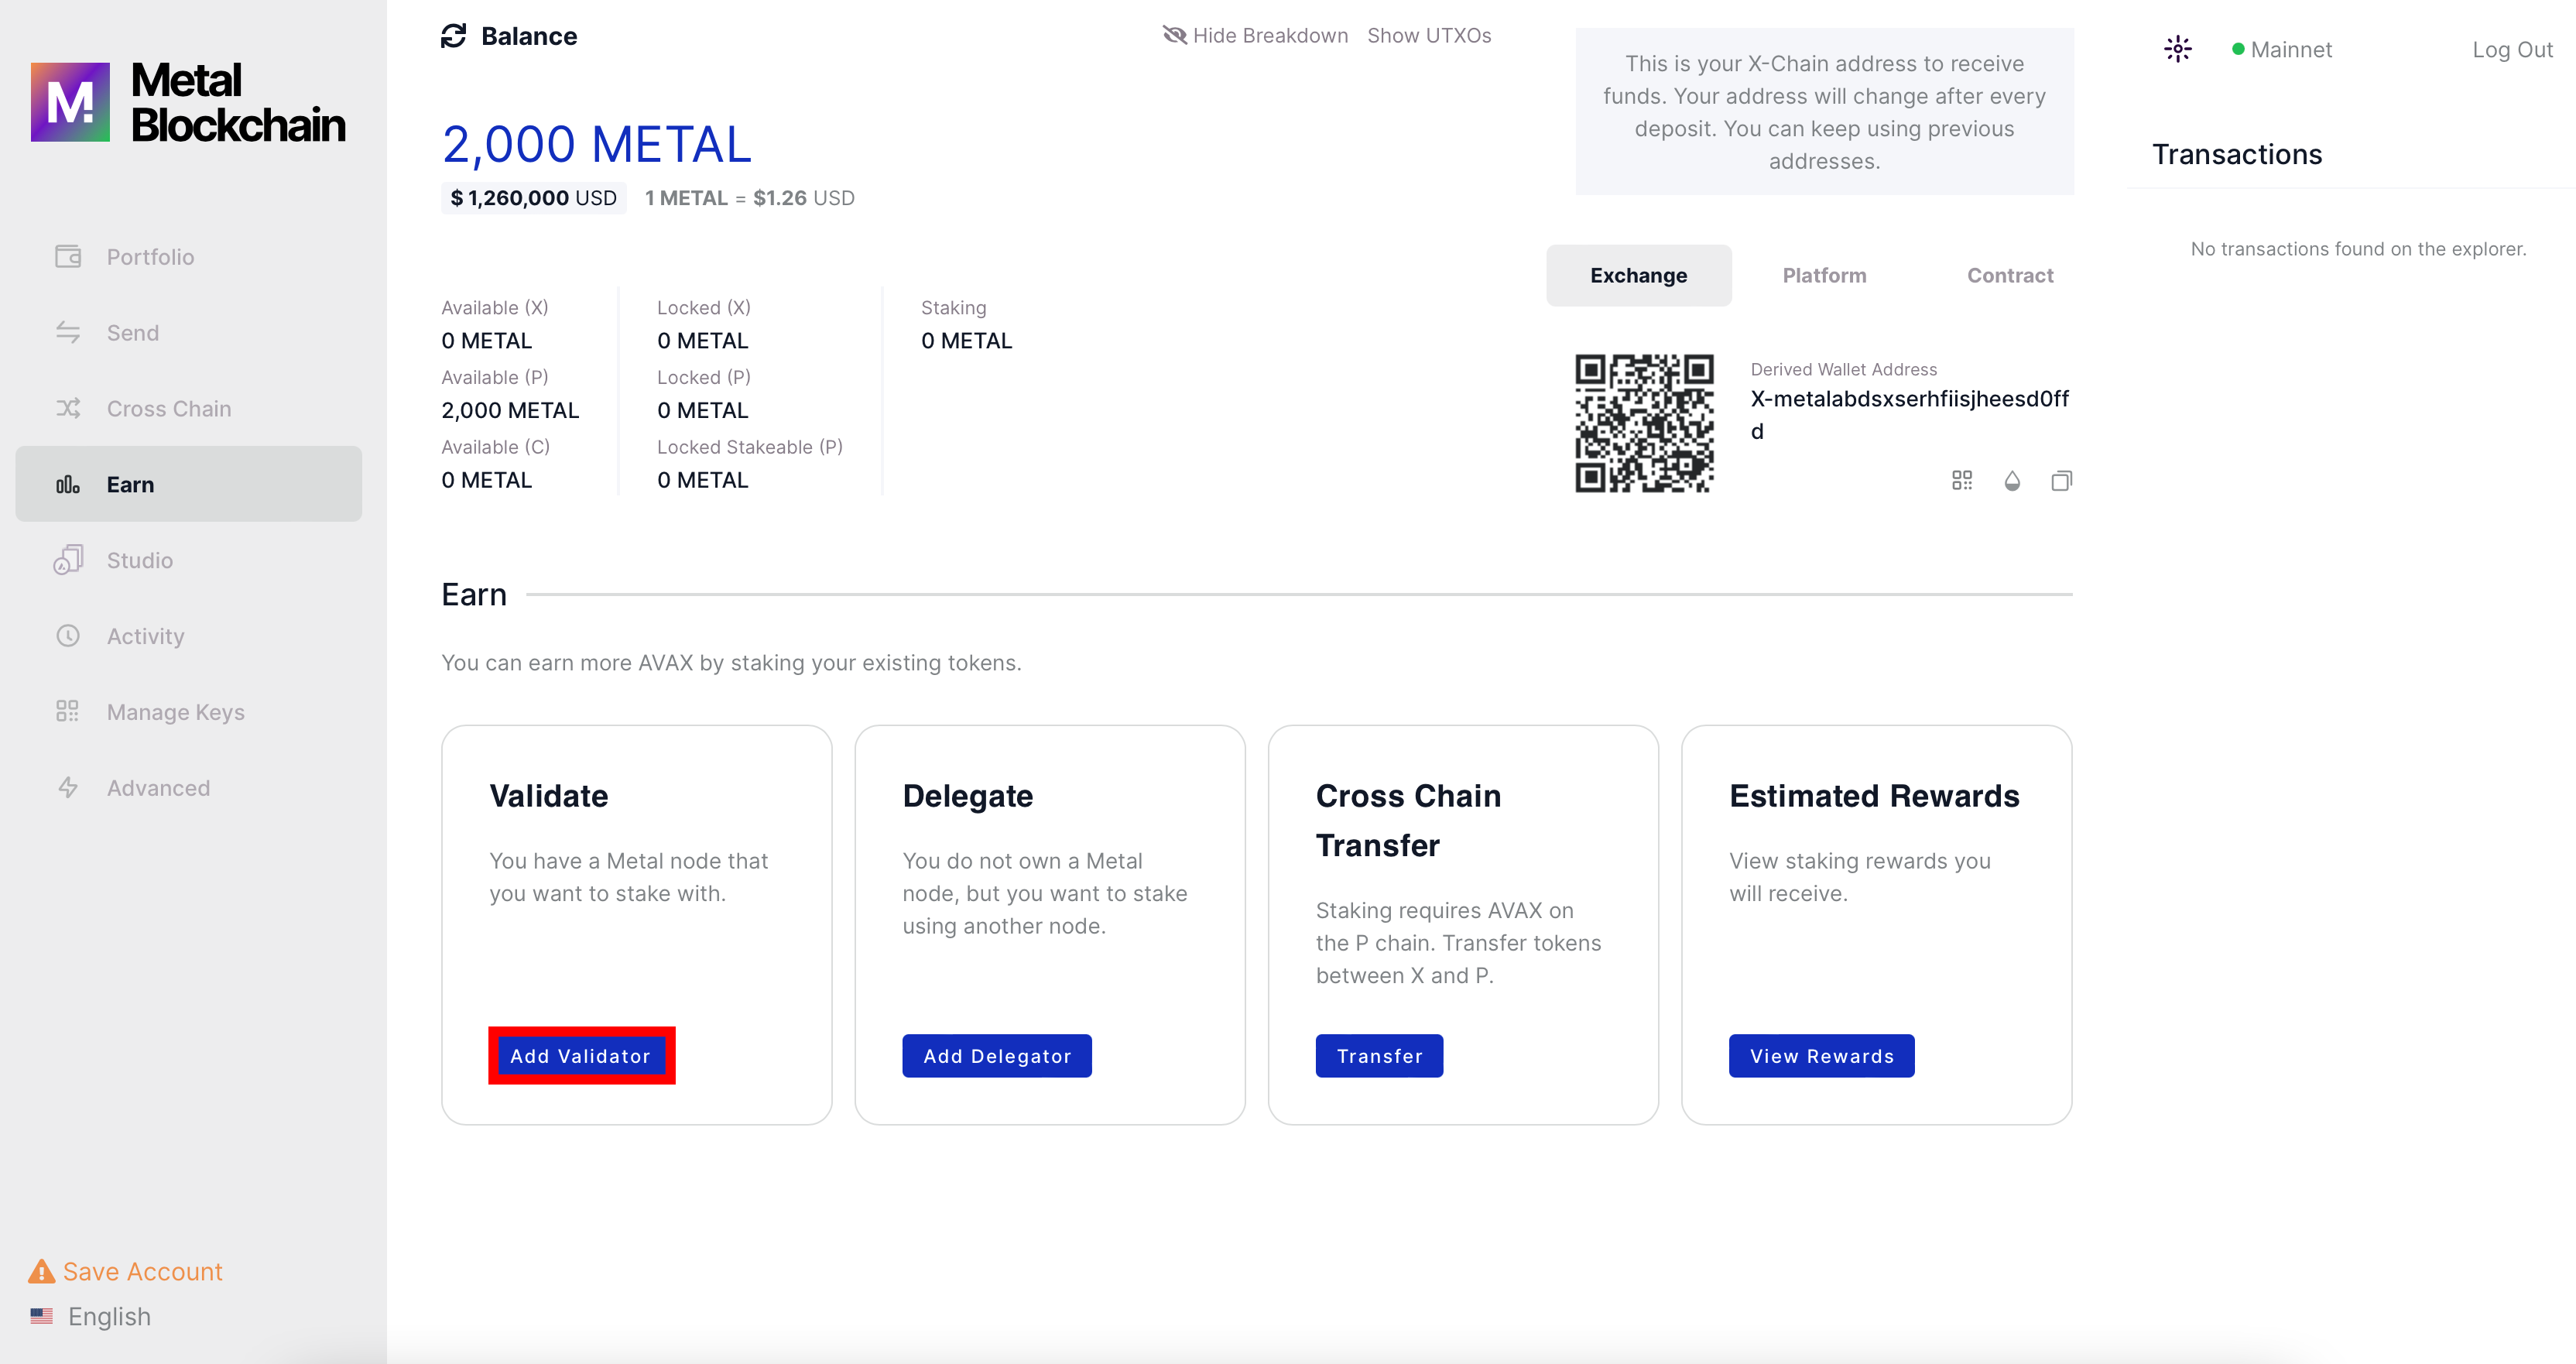Click the Save Account warning icon
The height and width of the screenshot is (1364, 2576).
point(41,1271)
